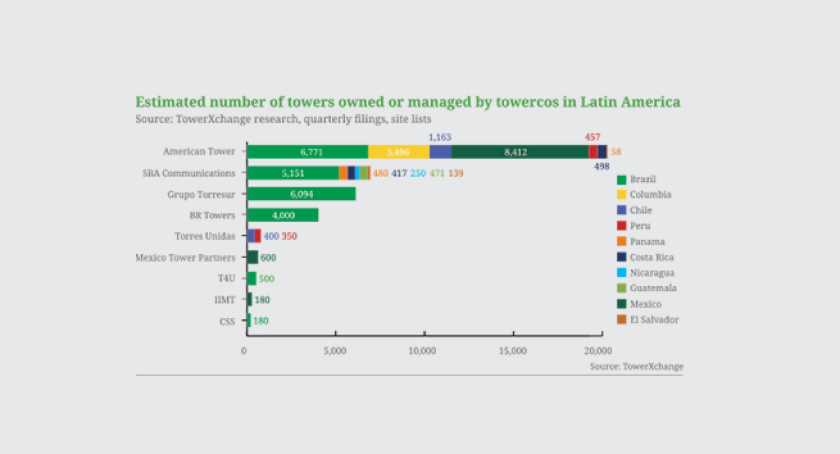The image size is (840, 454).
Task: Click the light green 471 value label
Action: pos(437,173)
